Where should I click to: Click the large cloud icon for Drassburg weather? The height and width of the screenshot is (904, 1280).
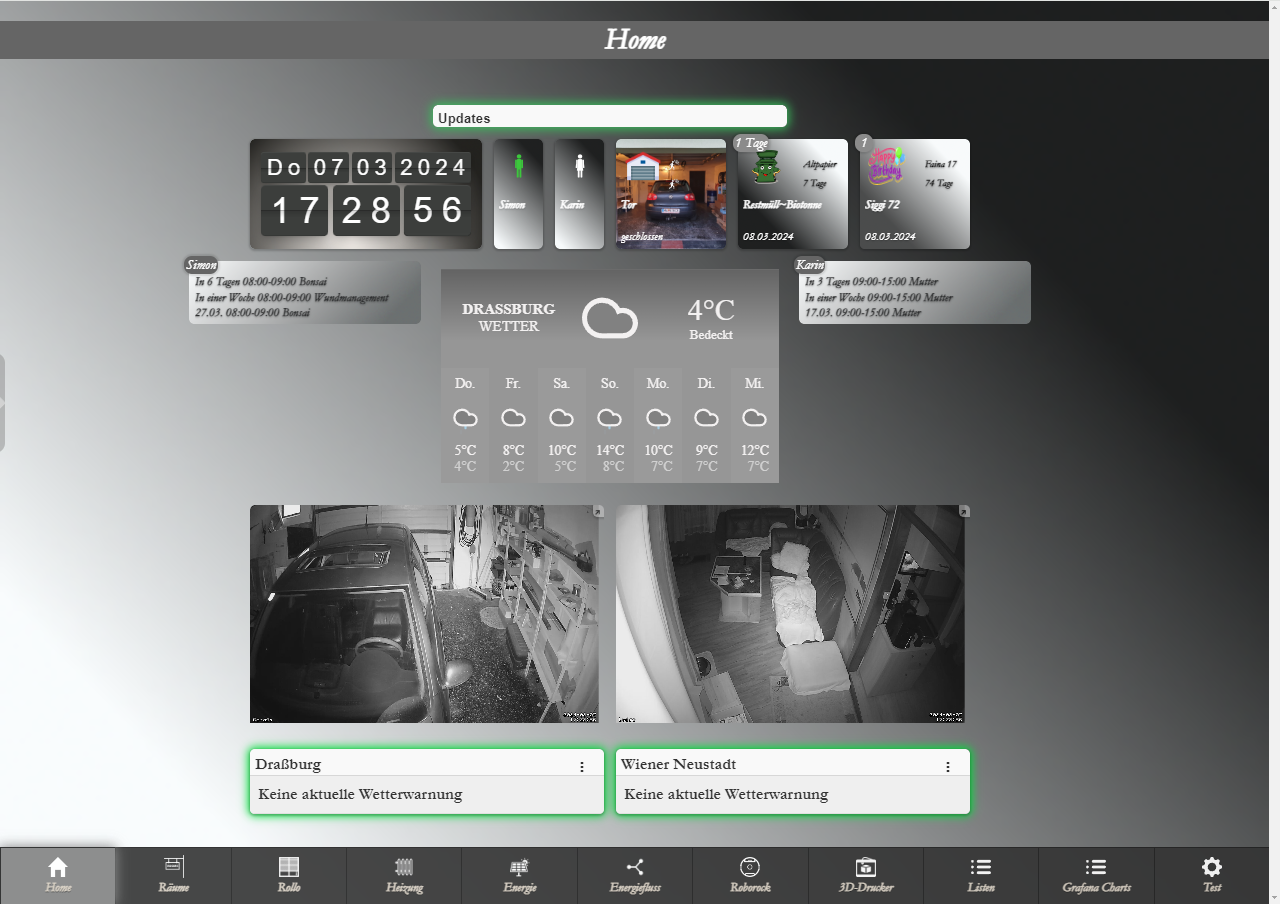610,318
